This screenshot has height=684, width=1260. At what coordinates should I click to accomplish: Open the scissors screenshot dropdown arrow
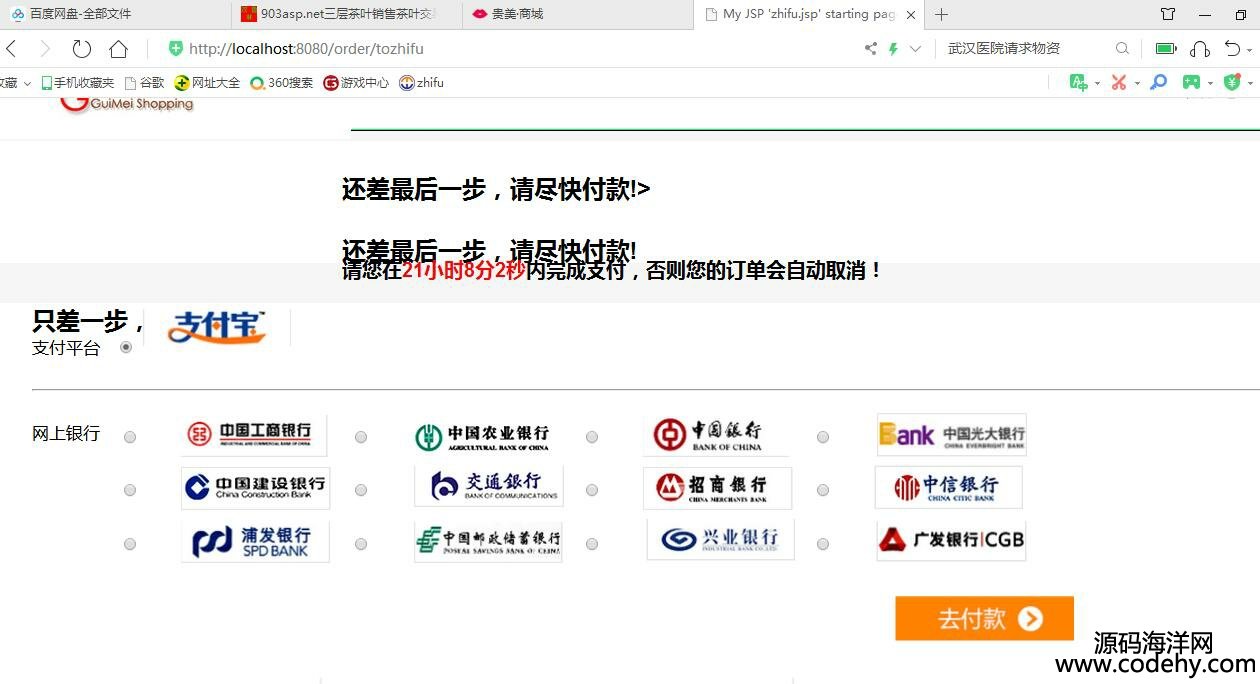[1137, 83]
